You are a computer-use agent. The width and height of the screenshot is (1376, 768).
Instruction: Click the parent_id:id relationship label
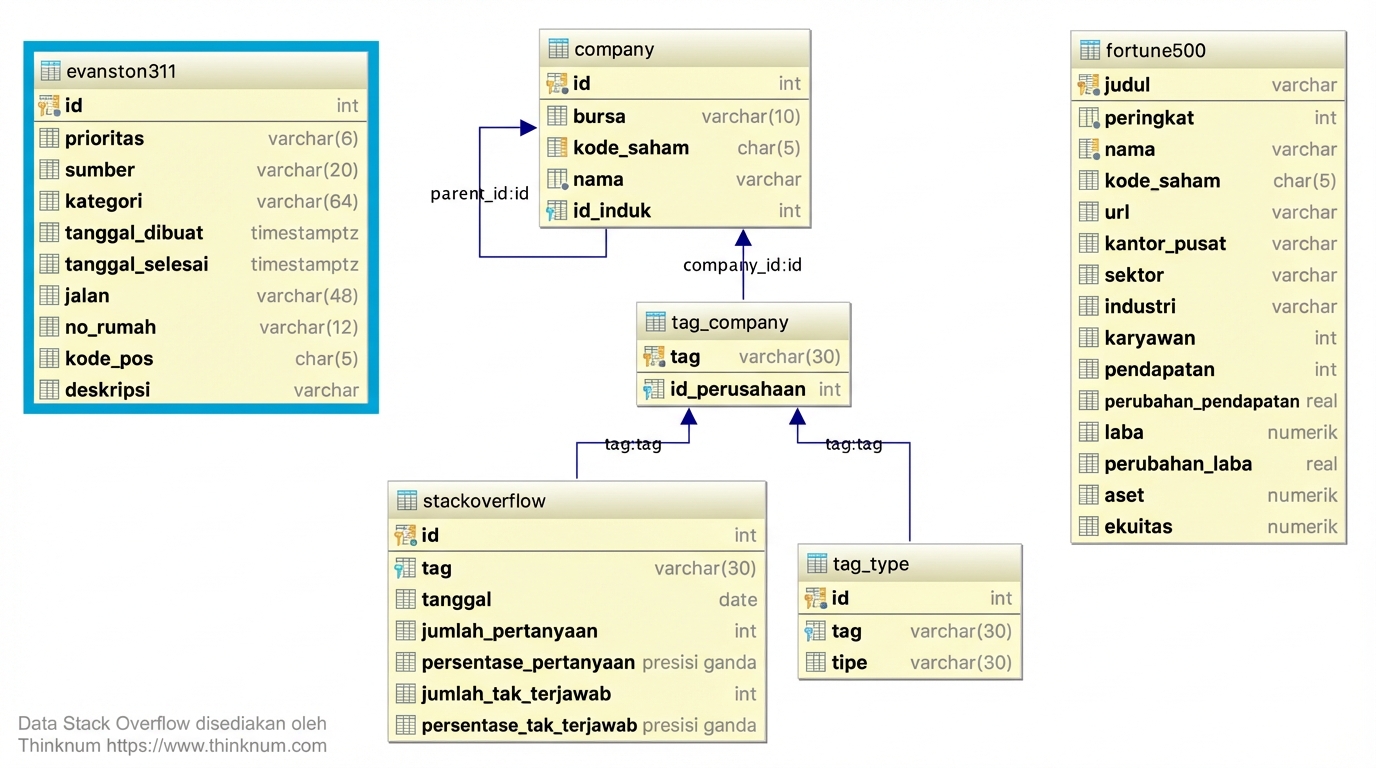[x=479, y=193]
